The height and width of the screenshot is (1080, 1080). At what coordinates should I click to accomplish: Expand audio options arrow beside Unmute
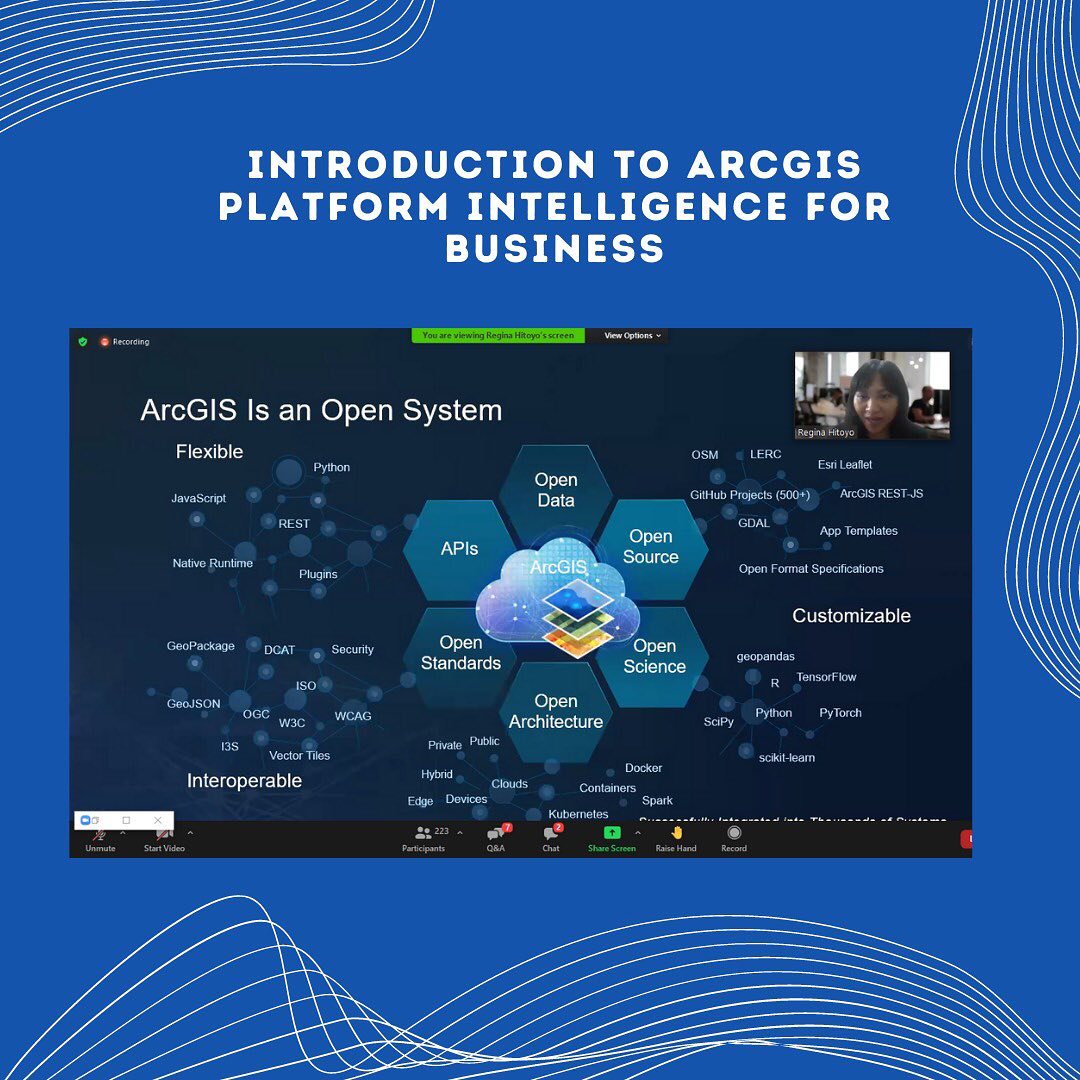(x=123, y=832)
